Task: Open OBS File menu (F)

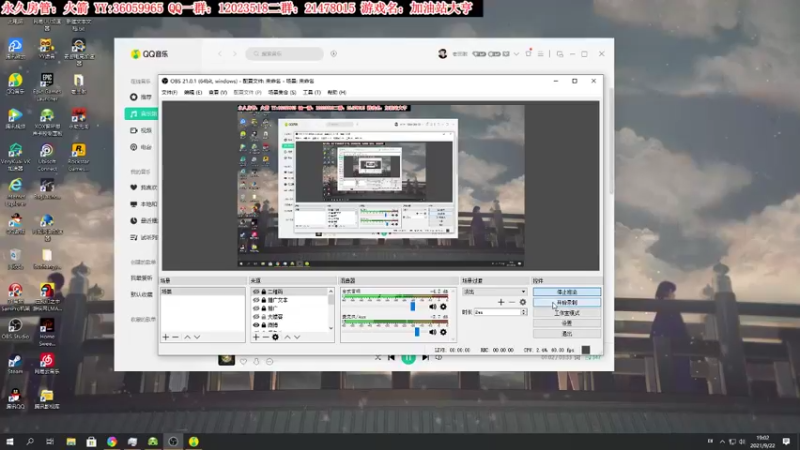Action: [x=169, y=92]
